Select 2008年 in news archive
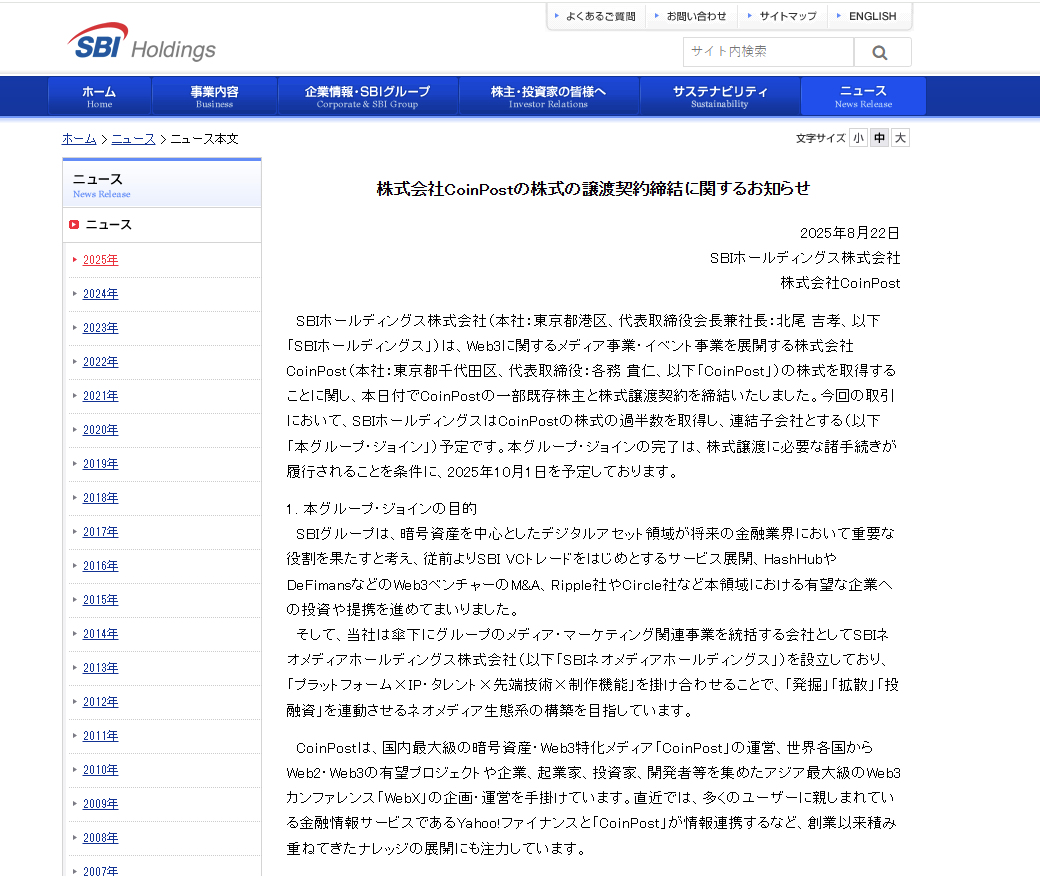The image size is (1040, 876). point(100,838)
